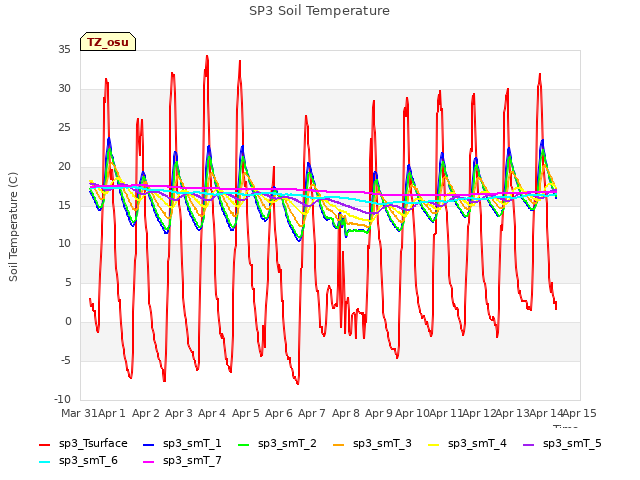Click the Apr 6 x-axis tick label
640x480 pixels.
pyautogui.click(x=279, y=413)
